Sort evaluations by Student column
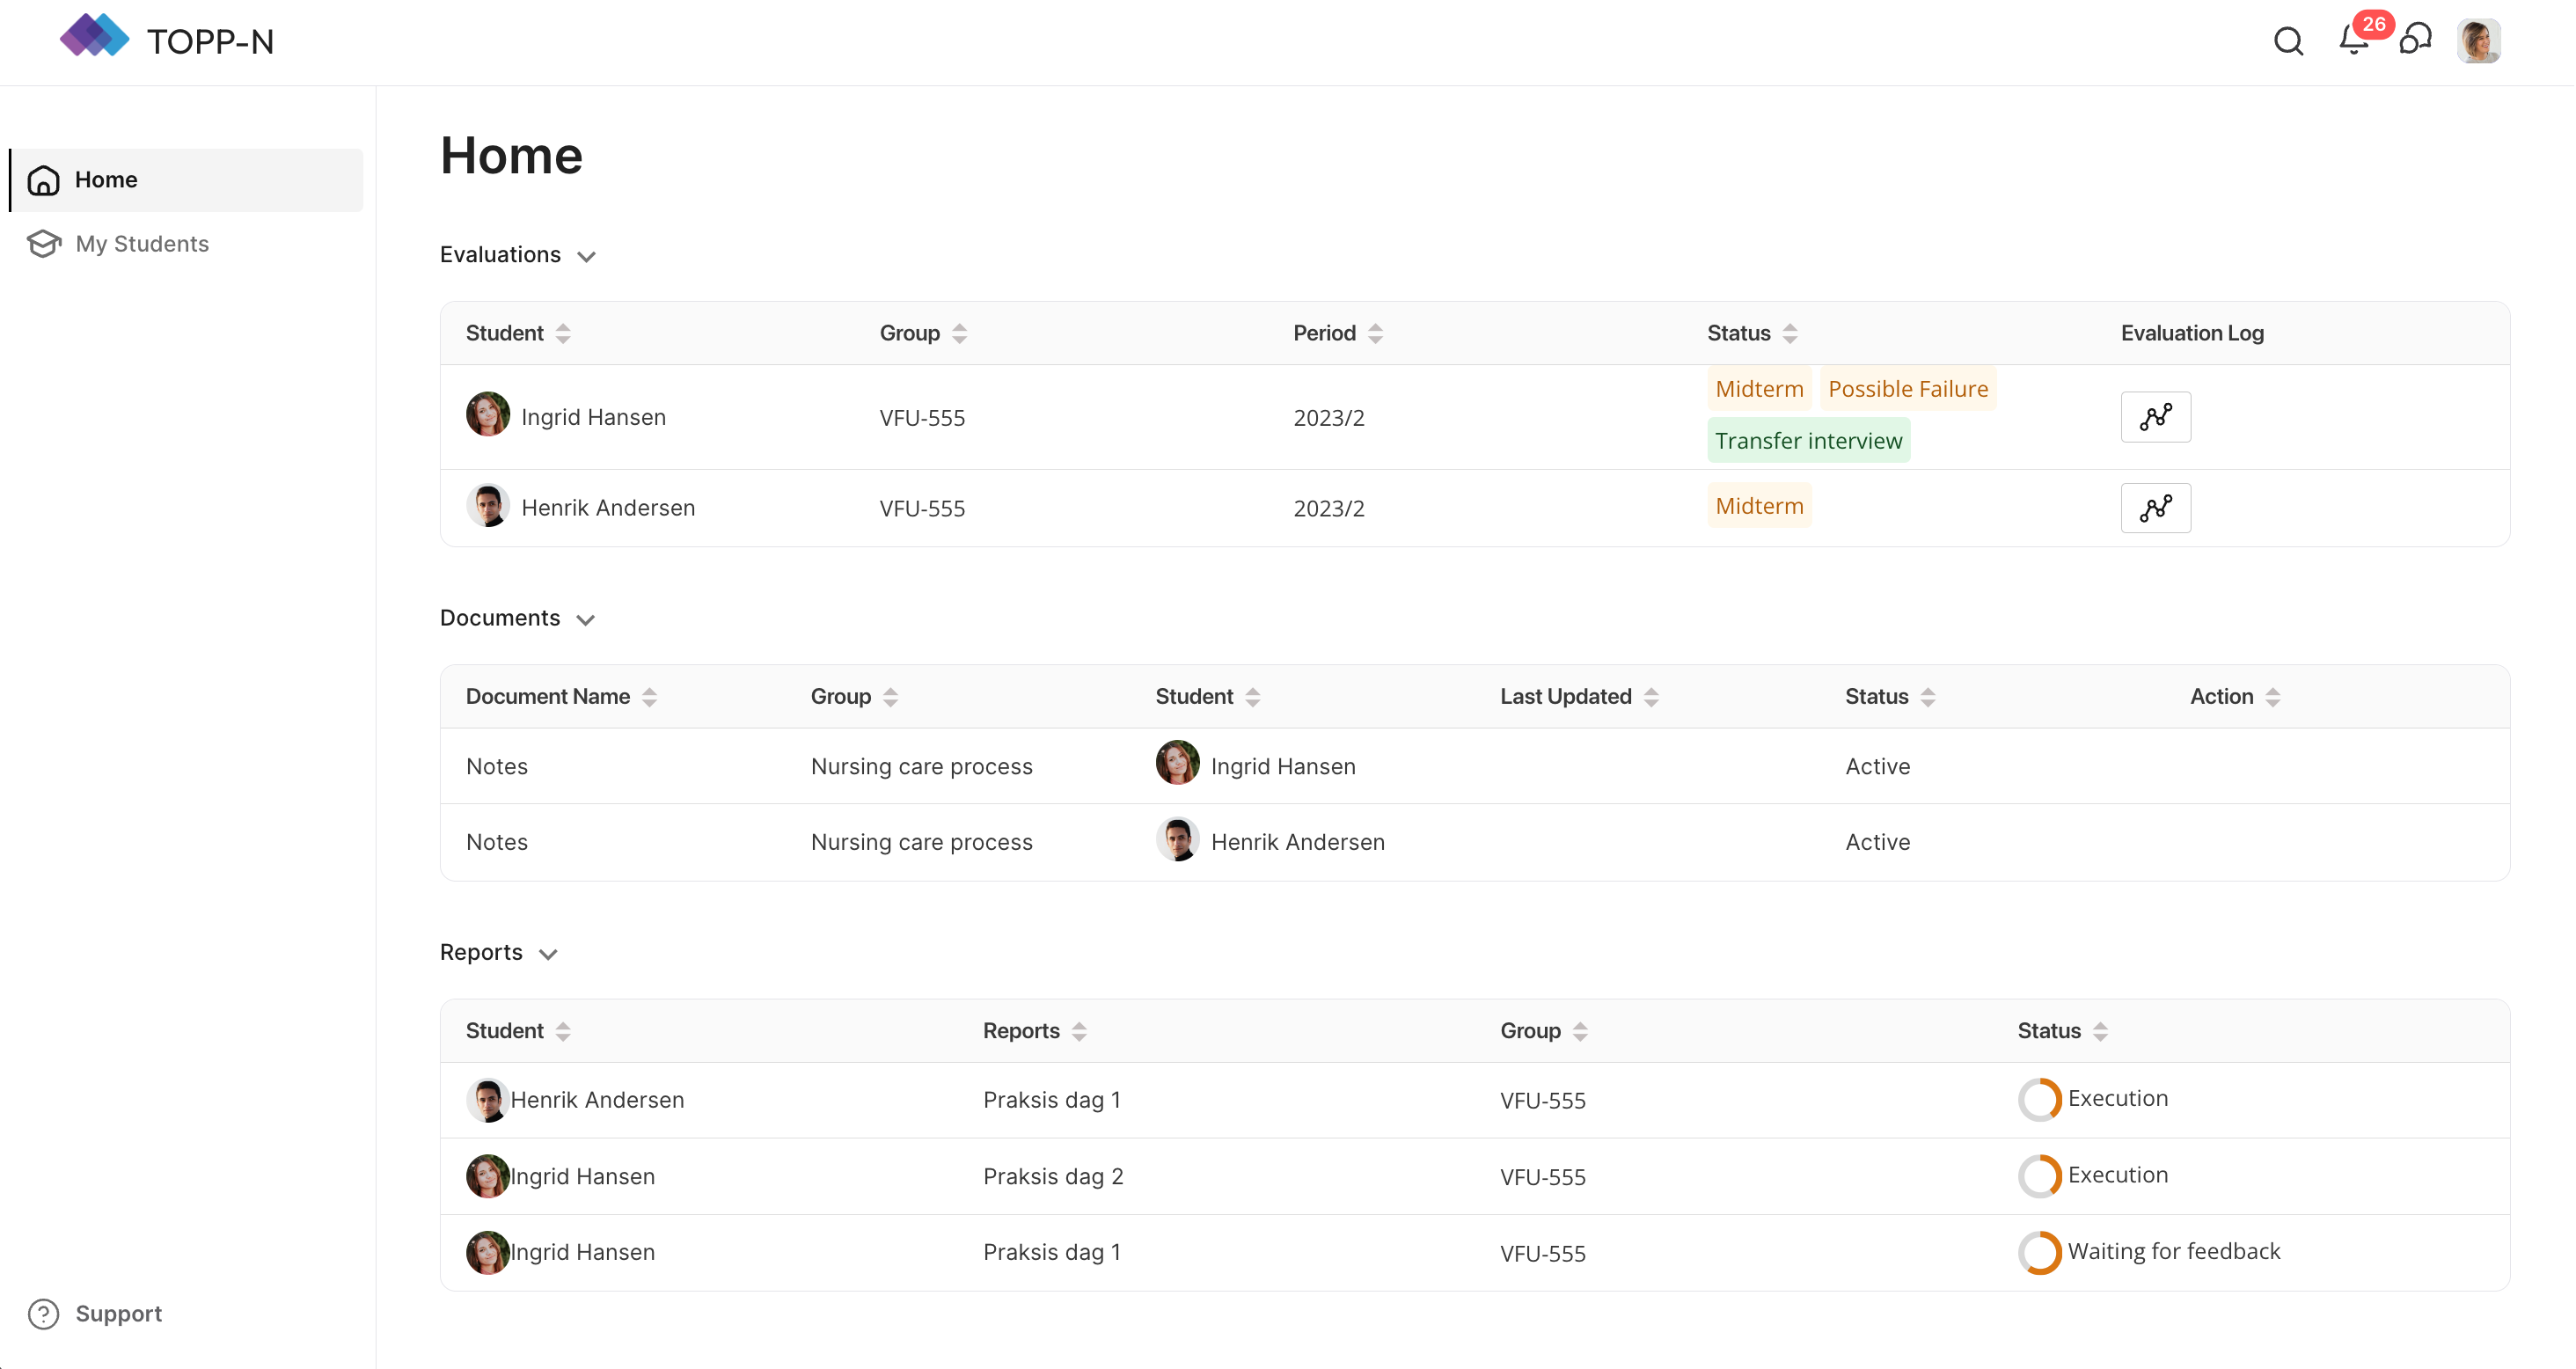Screen dimensions: 2576x1369 pyautogui.click(x=563, y=333)
